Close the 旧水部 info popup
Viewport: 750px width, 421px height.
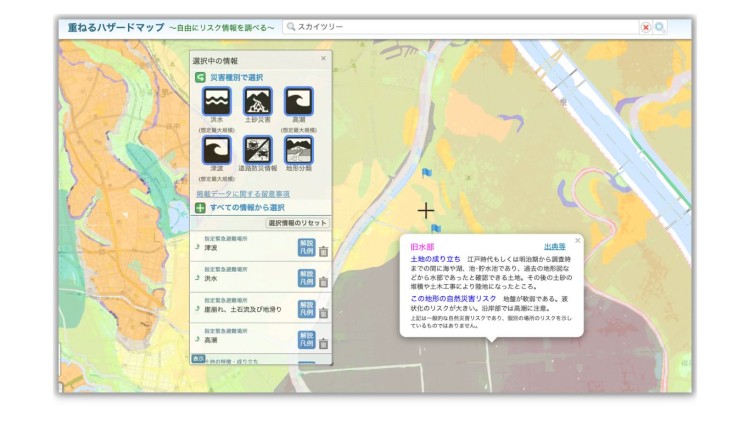click(x=577, y=240)
